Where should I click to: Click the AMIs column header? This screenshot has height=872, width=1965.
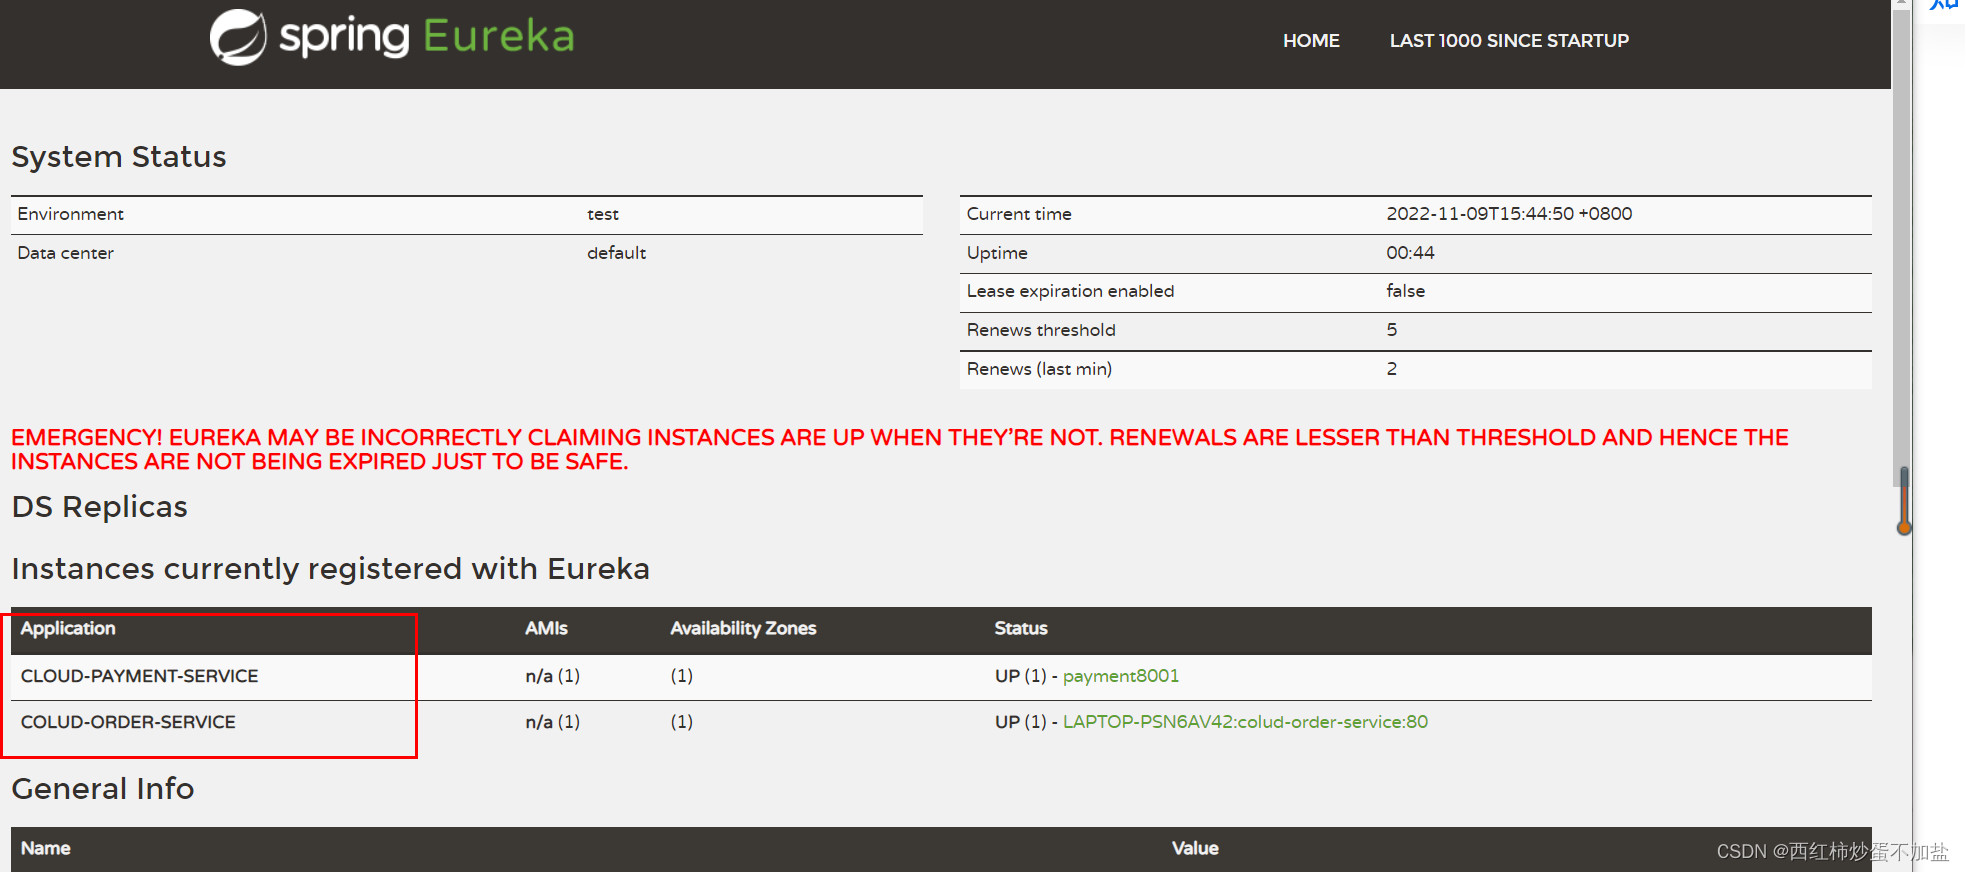click(546, 628)
